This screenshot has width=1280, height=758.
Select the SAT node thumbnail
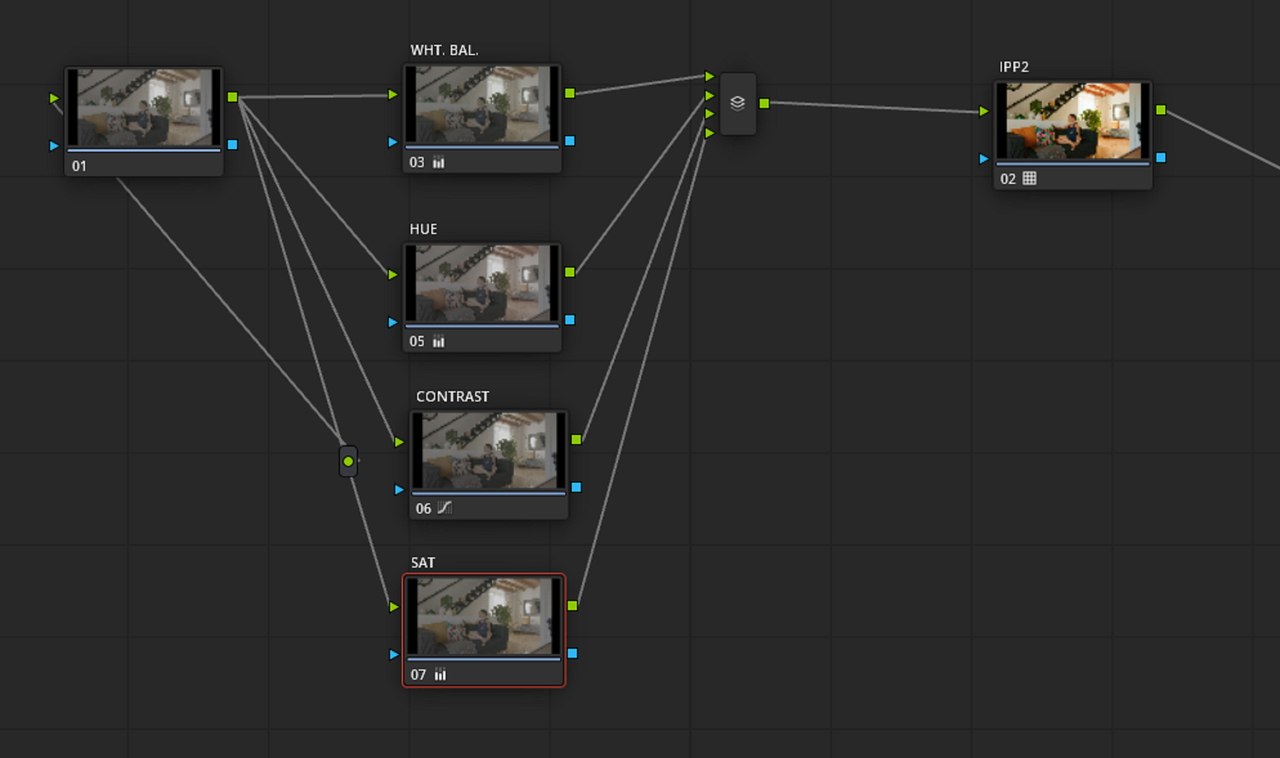[x=484, y=617]
